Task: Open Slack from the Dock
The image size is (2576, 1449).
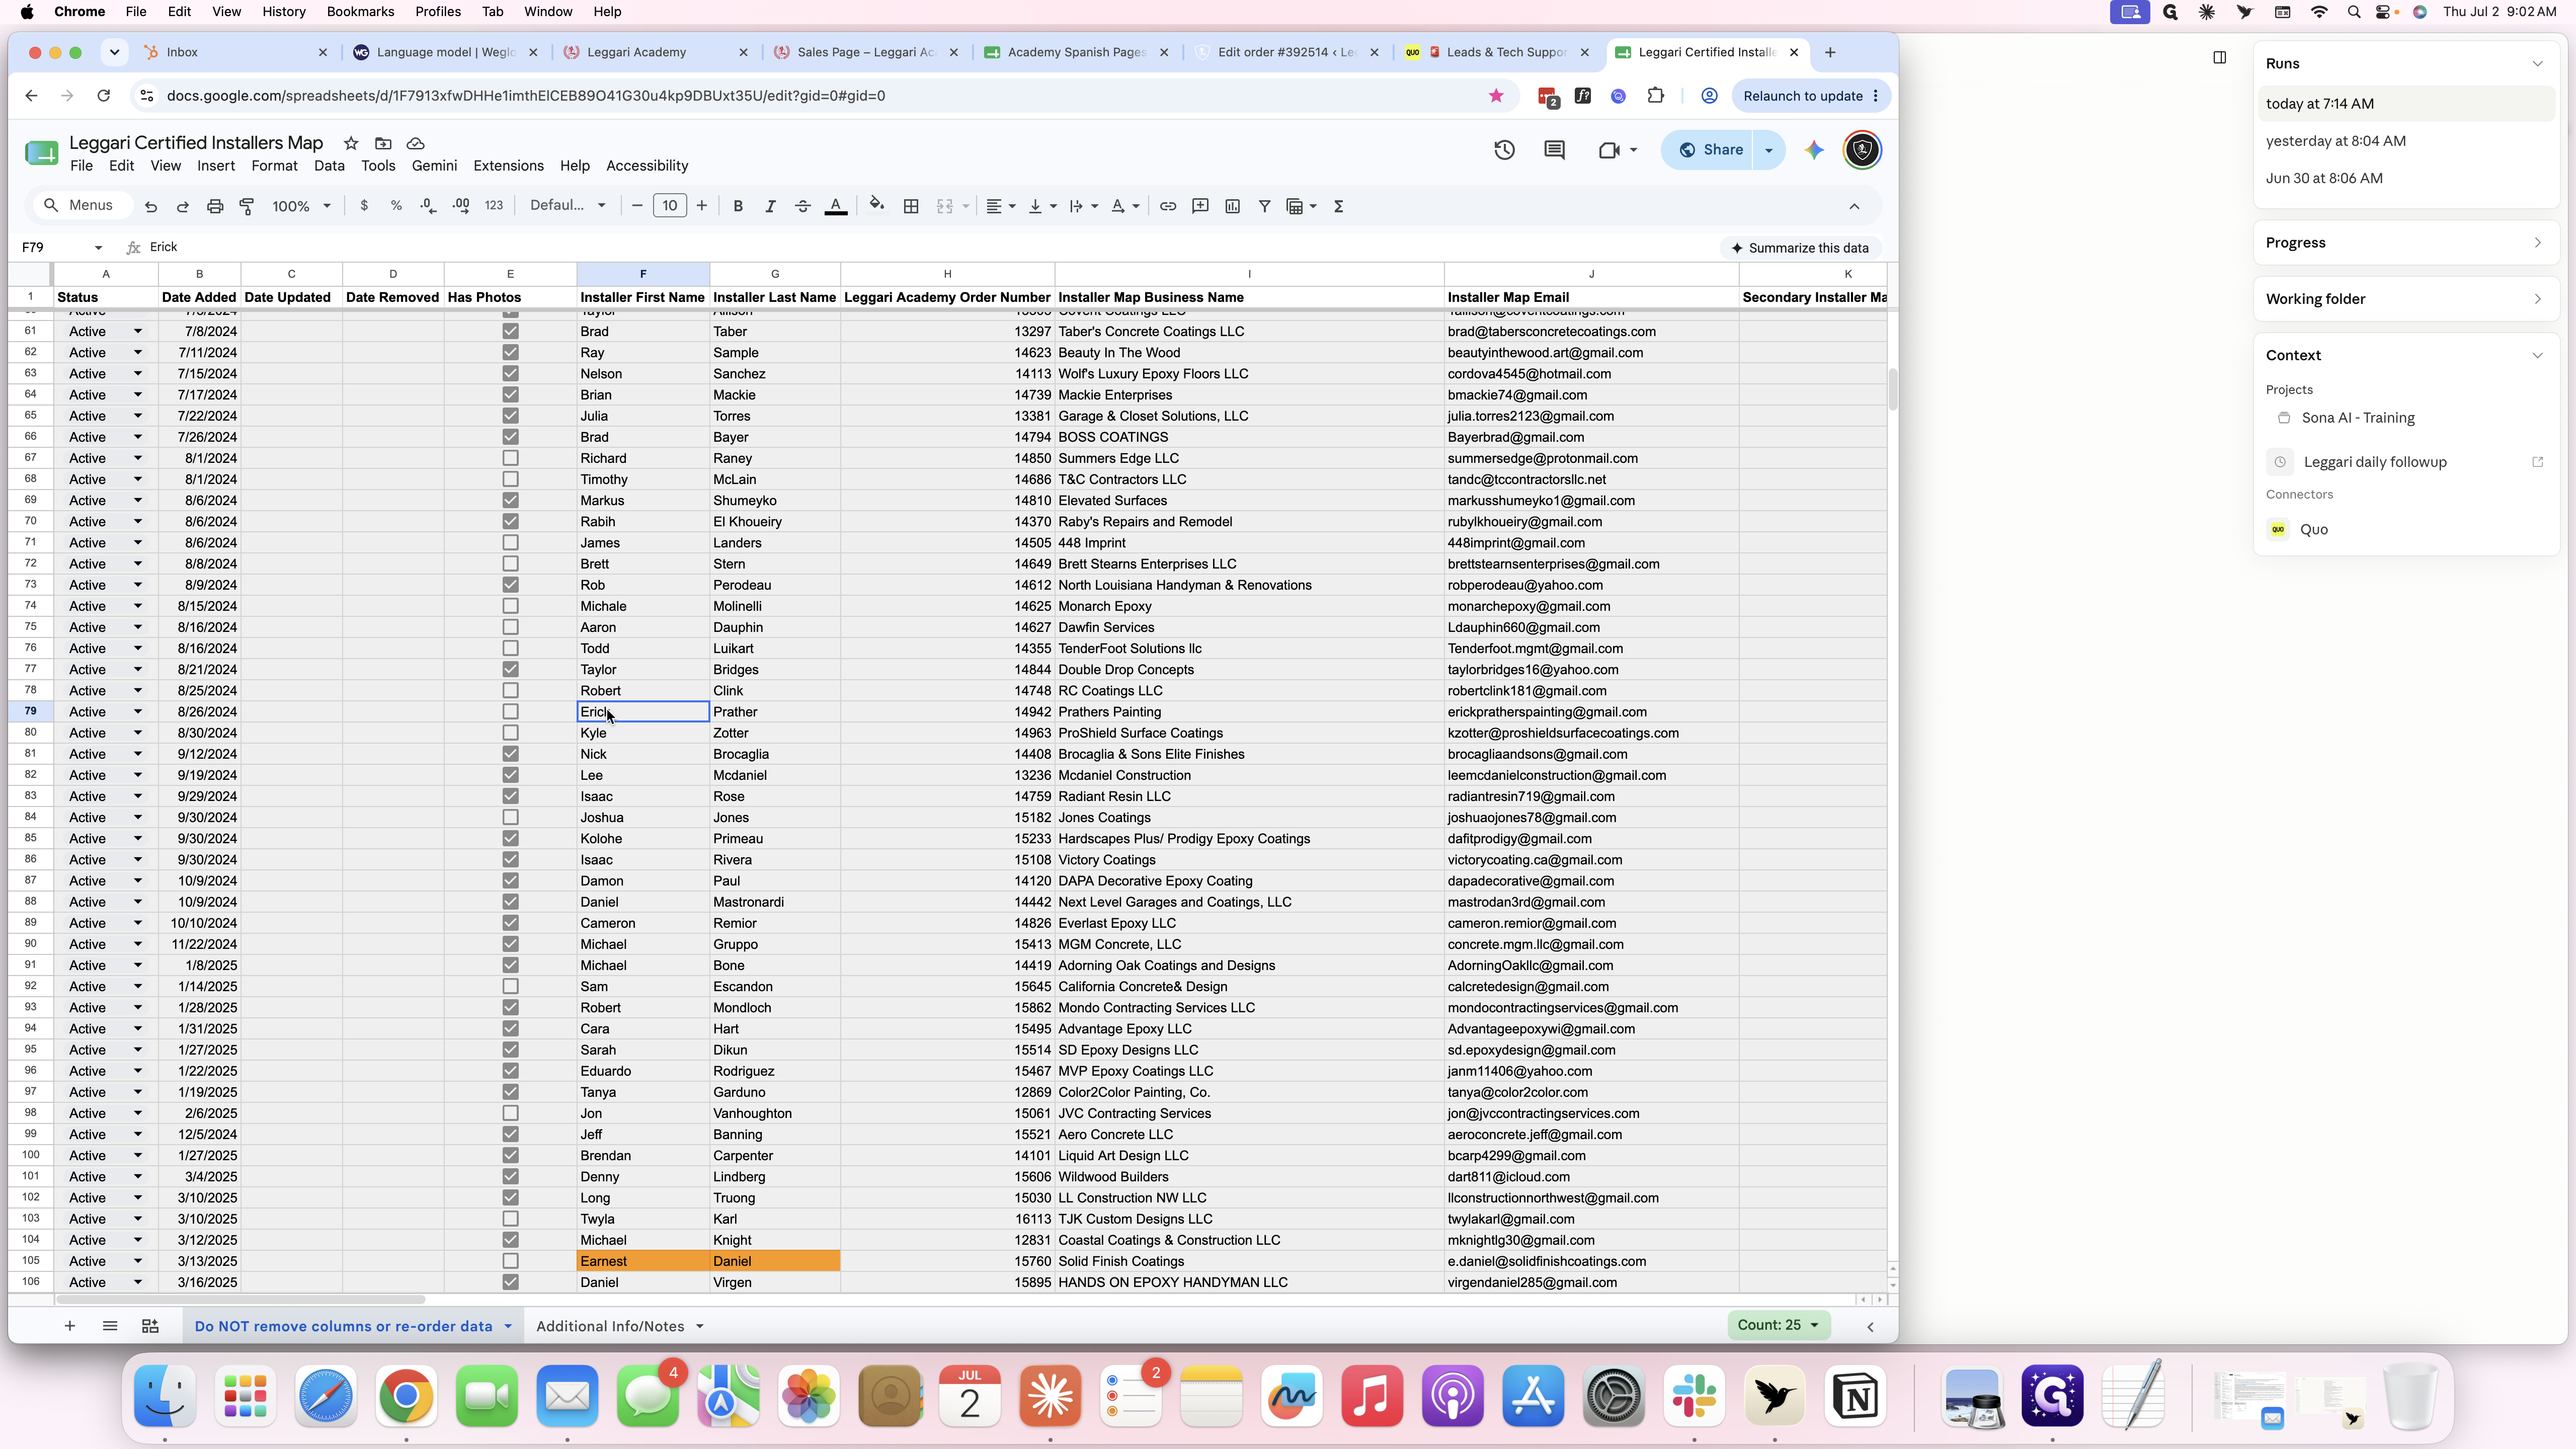Action: [1694, 1395]
